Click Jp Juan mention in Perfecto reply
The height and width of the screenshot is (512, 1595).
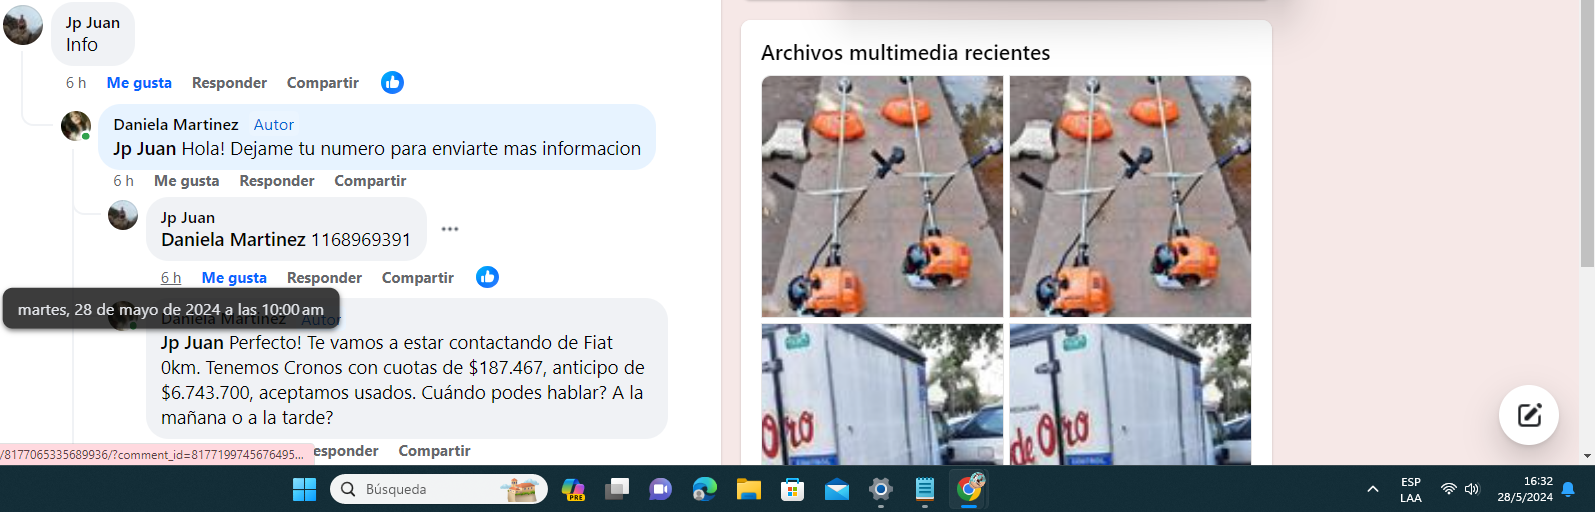tap(193, 343)
